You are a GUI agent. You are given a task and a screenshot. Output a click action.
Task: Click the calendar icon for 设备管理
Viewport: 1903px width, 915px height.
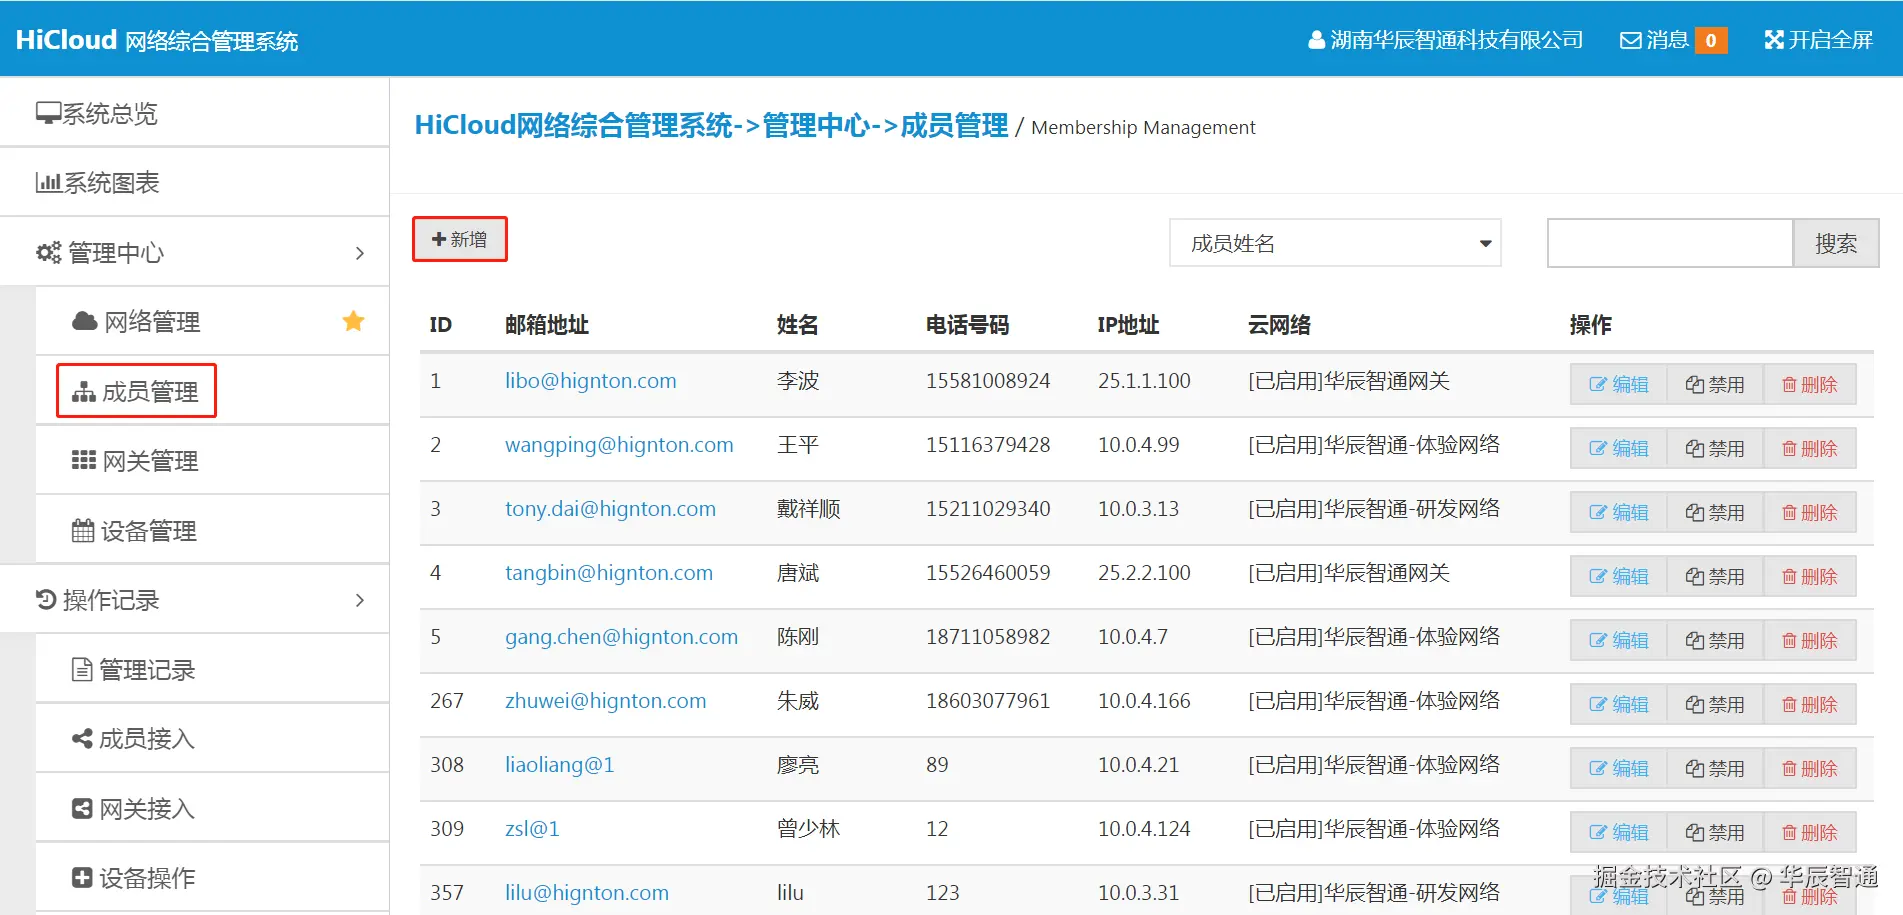click(x=83, y=530)
